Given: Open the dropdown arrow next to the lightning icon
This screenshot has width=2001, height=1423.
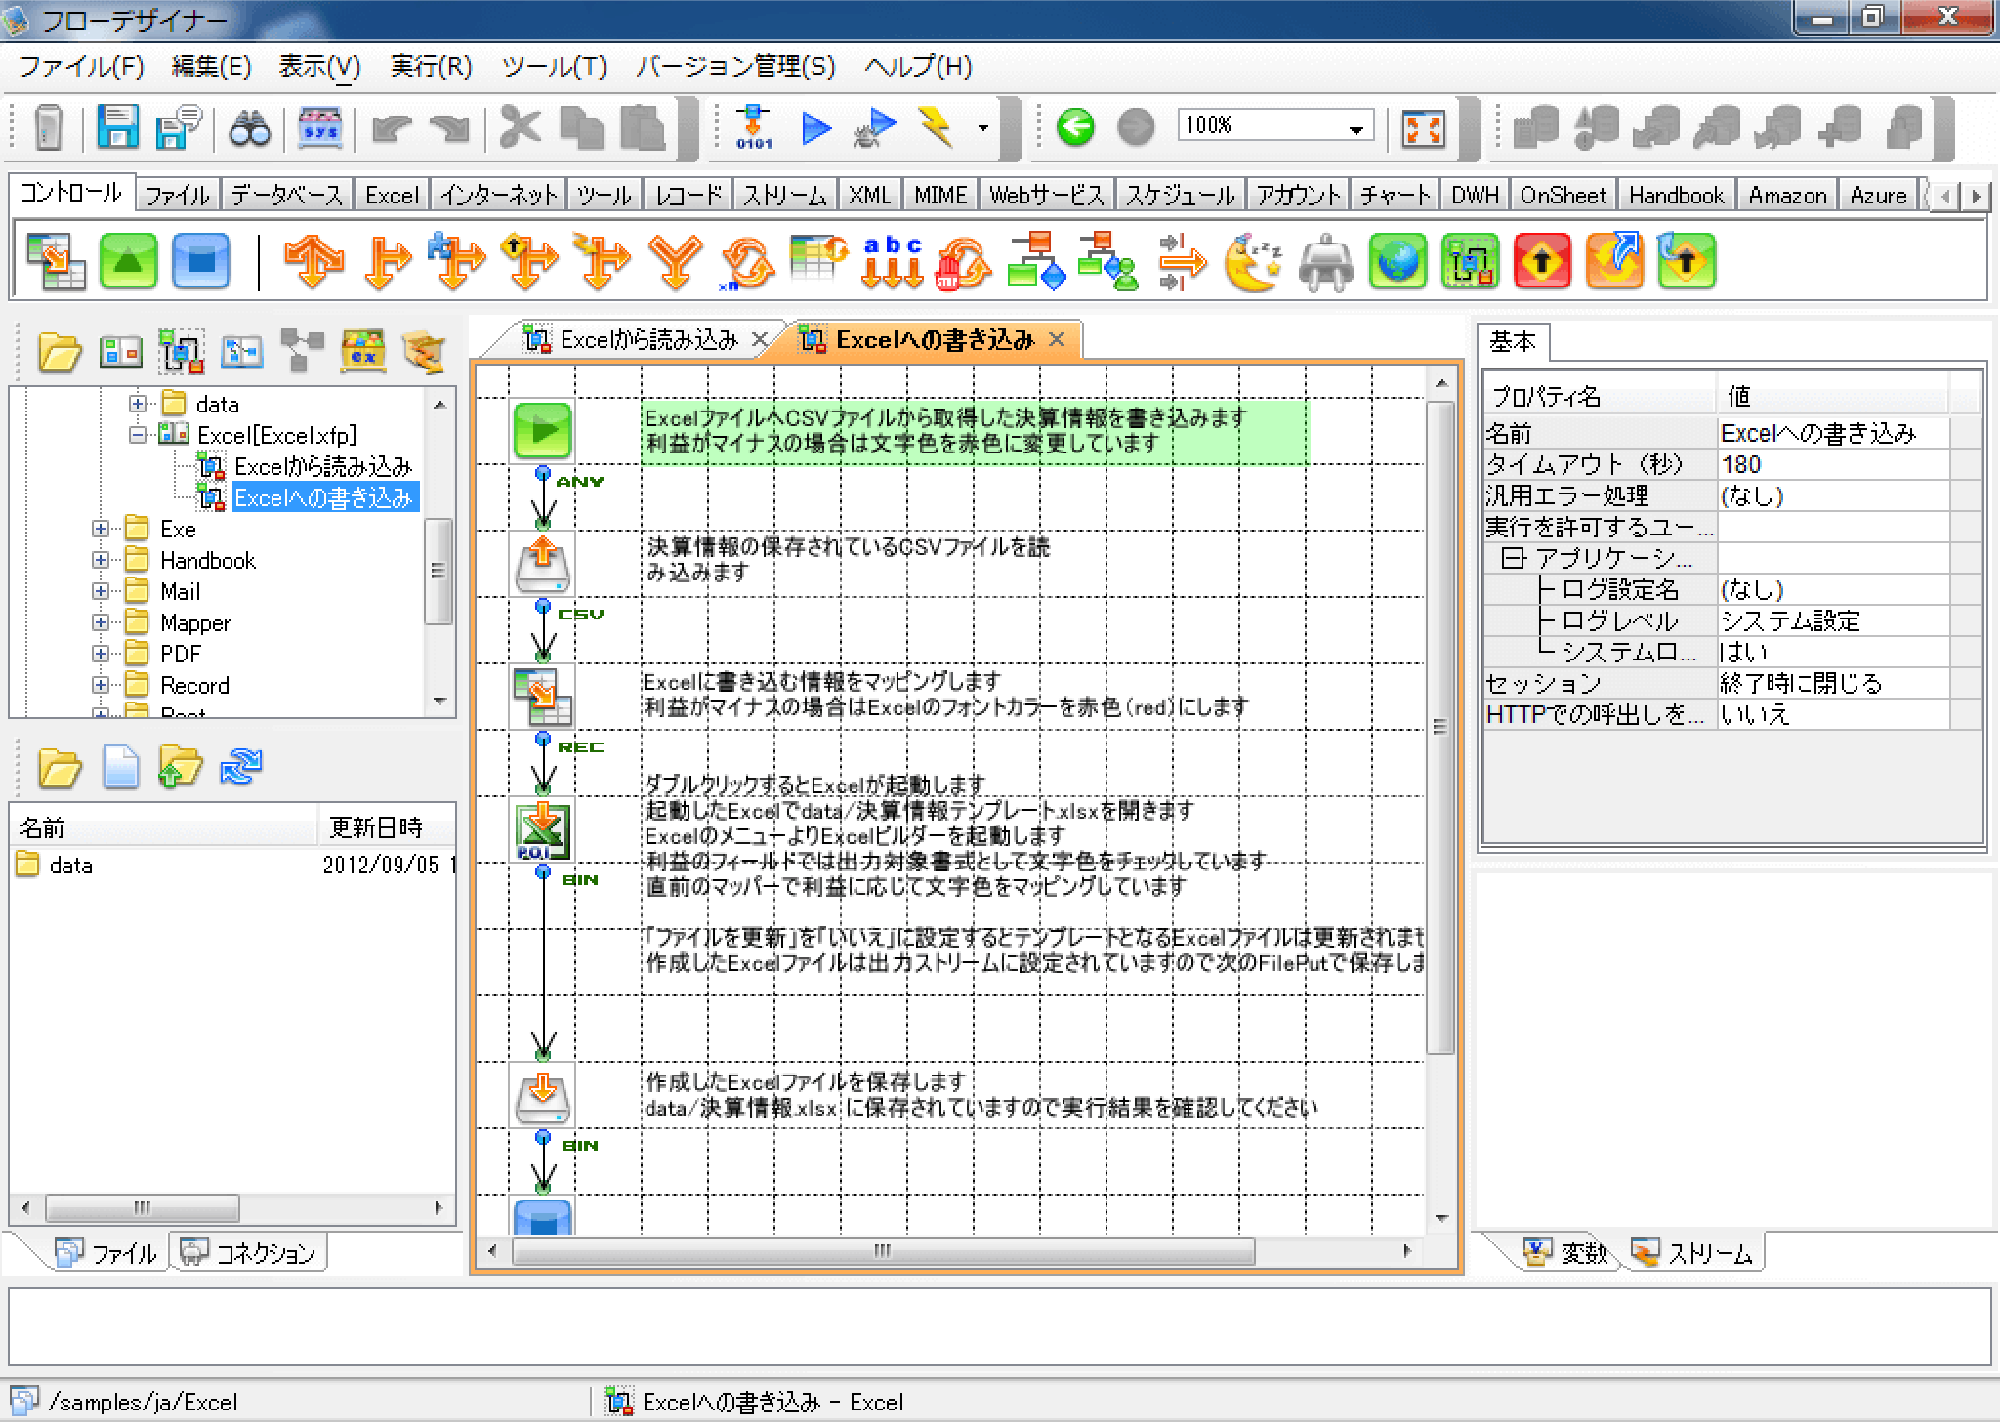Looking at the screenshot, I should tap(982, 127).
